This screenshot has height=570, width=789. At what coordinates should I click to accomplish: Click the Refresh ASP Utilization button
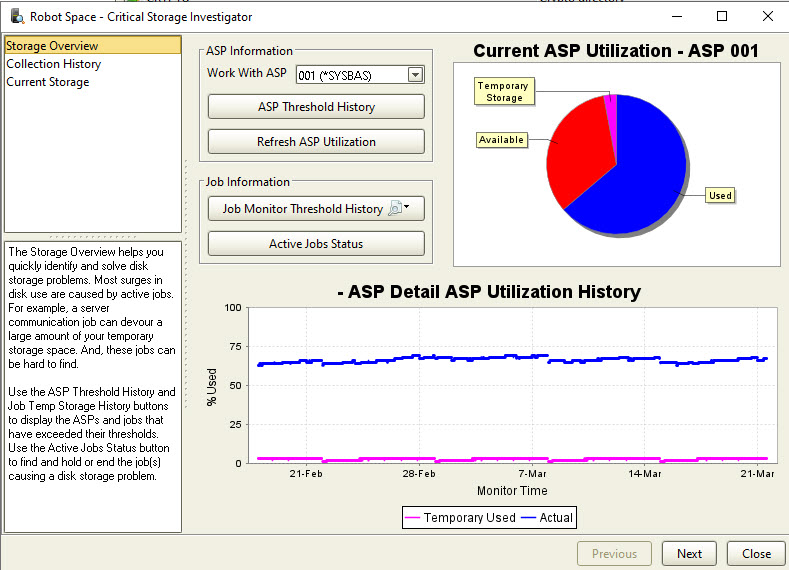coord(316,142)
